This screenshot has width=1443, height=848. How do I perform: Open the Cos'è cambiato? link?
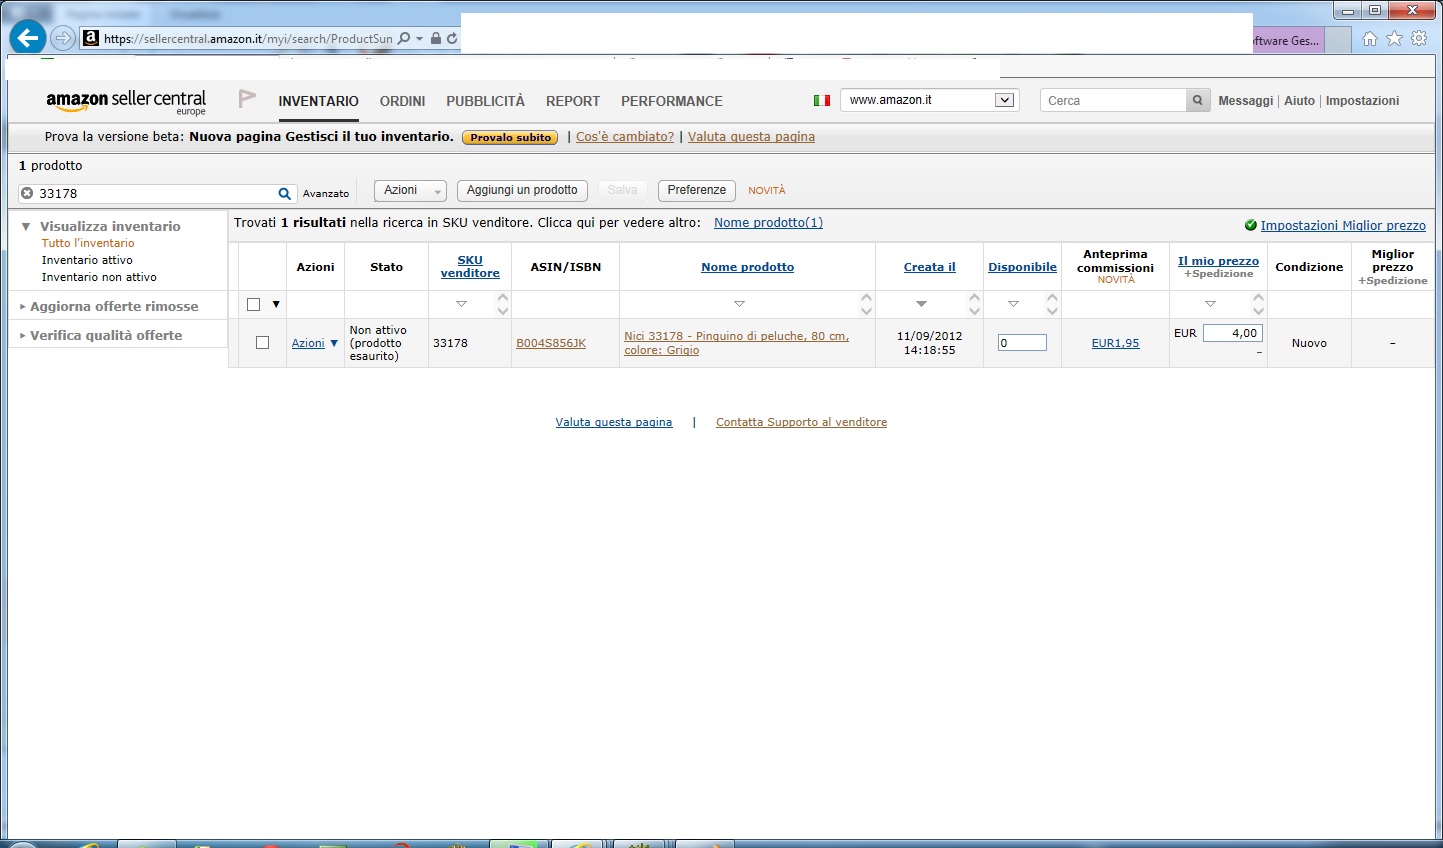click(625, 137)
